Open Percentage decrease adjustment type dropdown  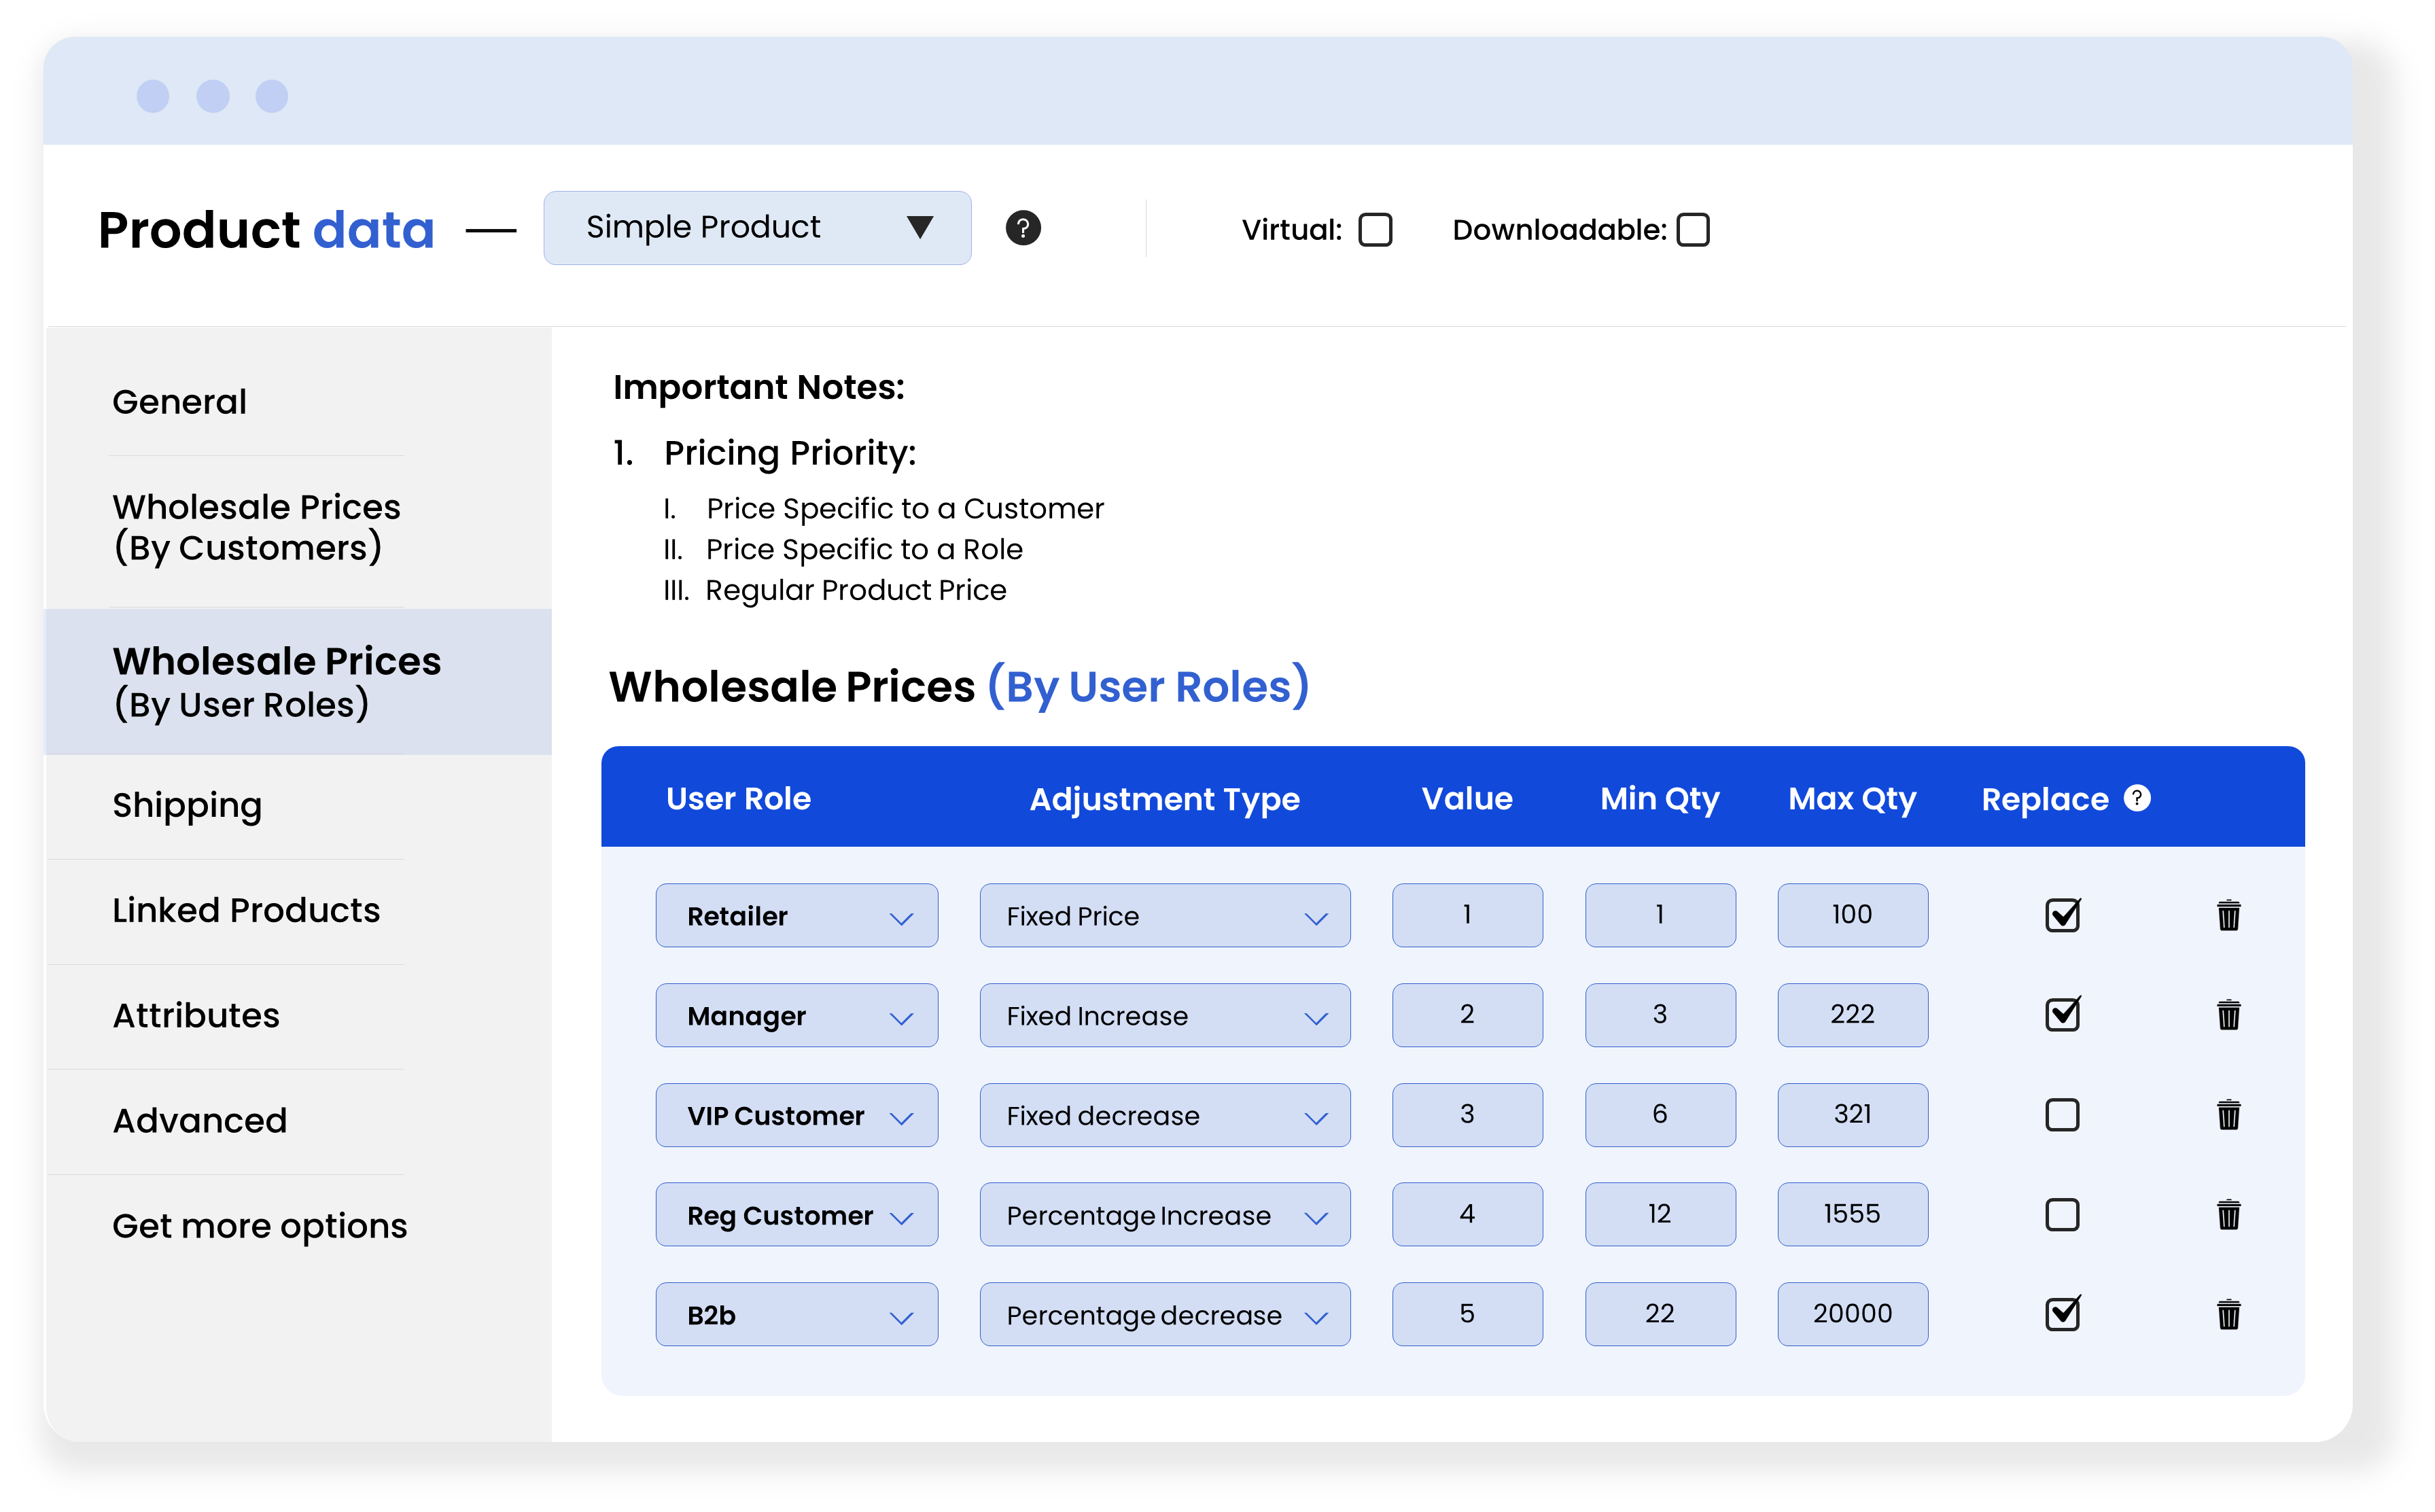point(1164,1314)
